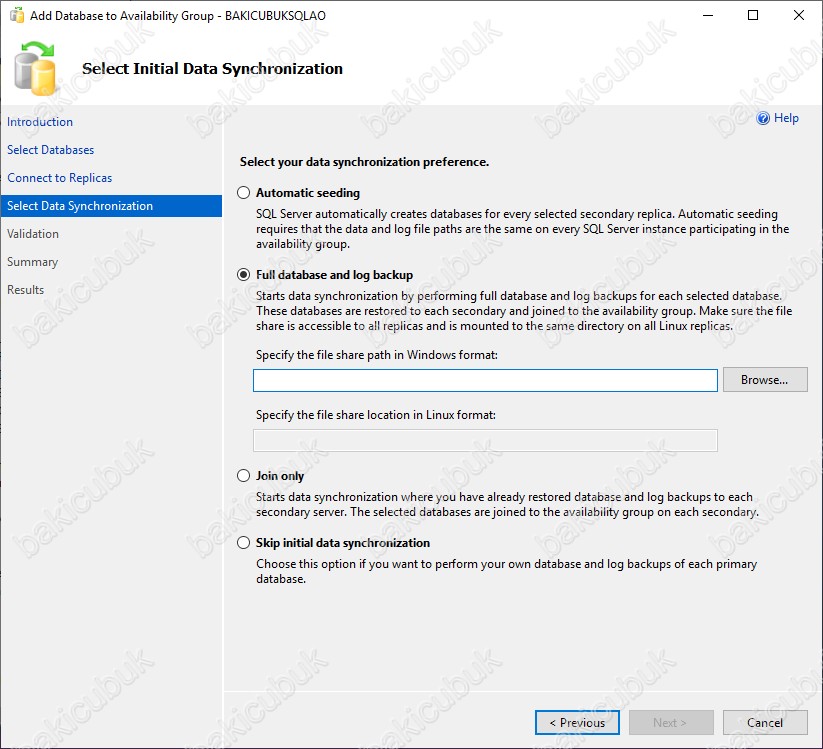Minimize the wizard window
Screen dimensions: 823x749
708,15
